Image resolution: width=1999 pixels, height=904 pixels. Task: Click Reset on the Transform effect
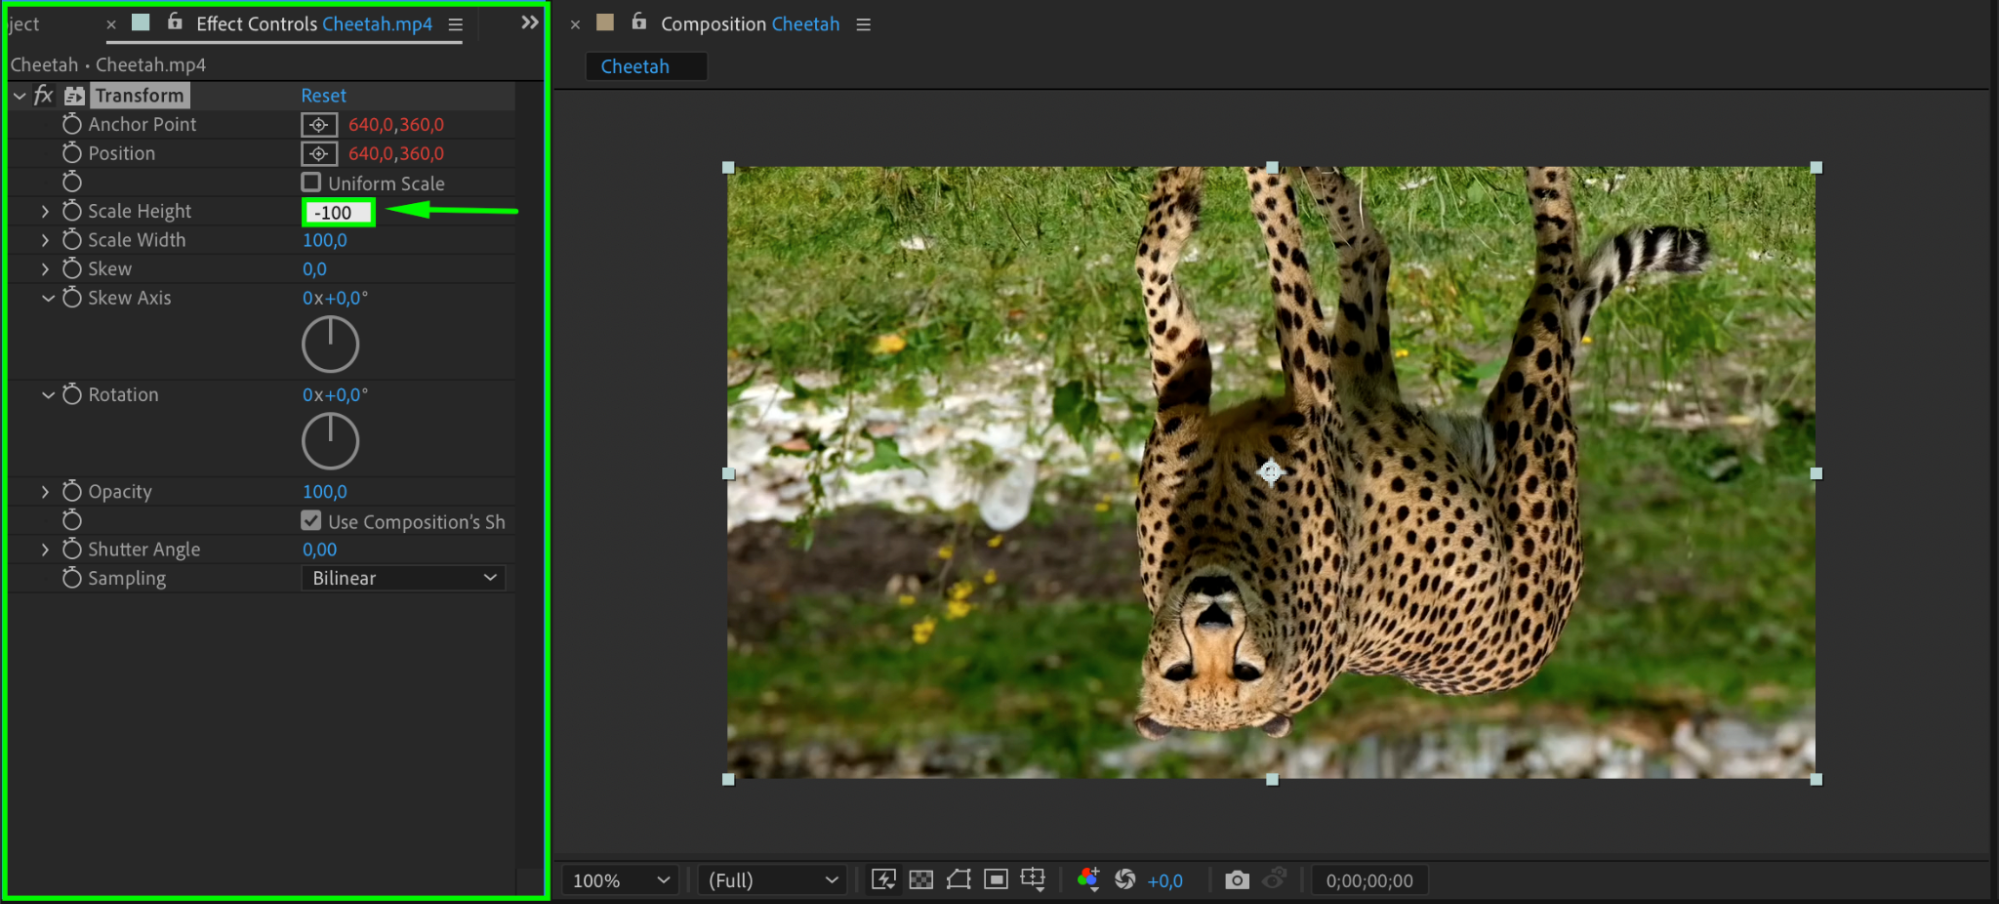(x=324, y=96)
